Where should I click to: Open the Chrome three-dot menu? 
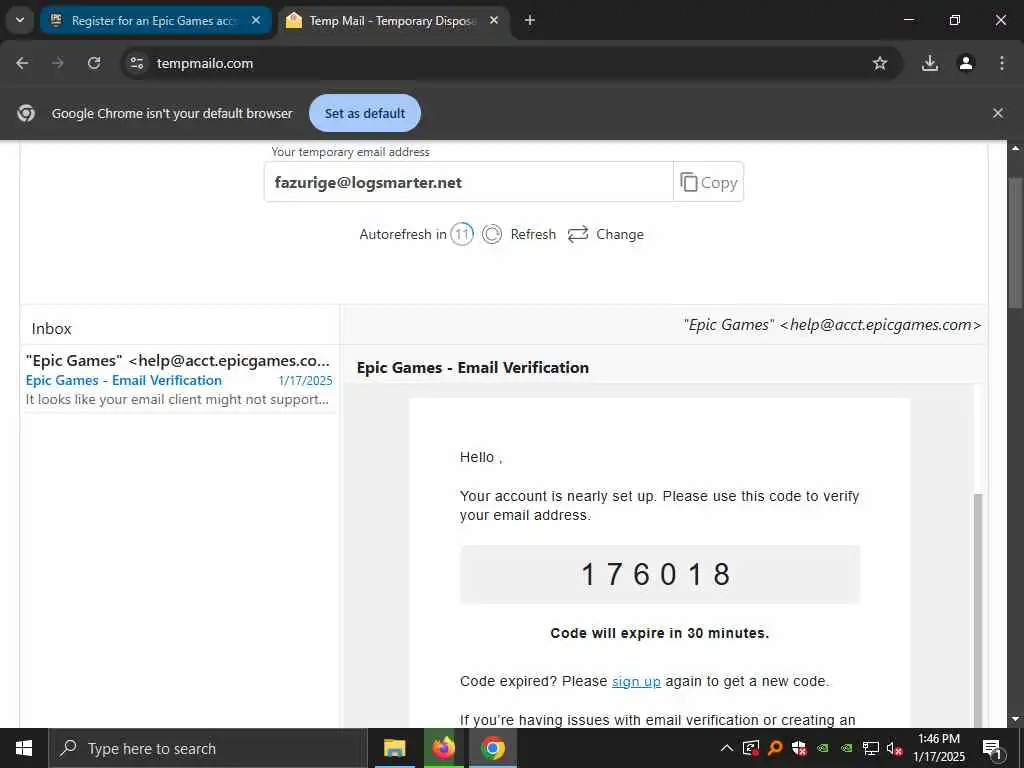coord(1002,63)
